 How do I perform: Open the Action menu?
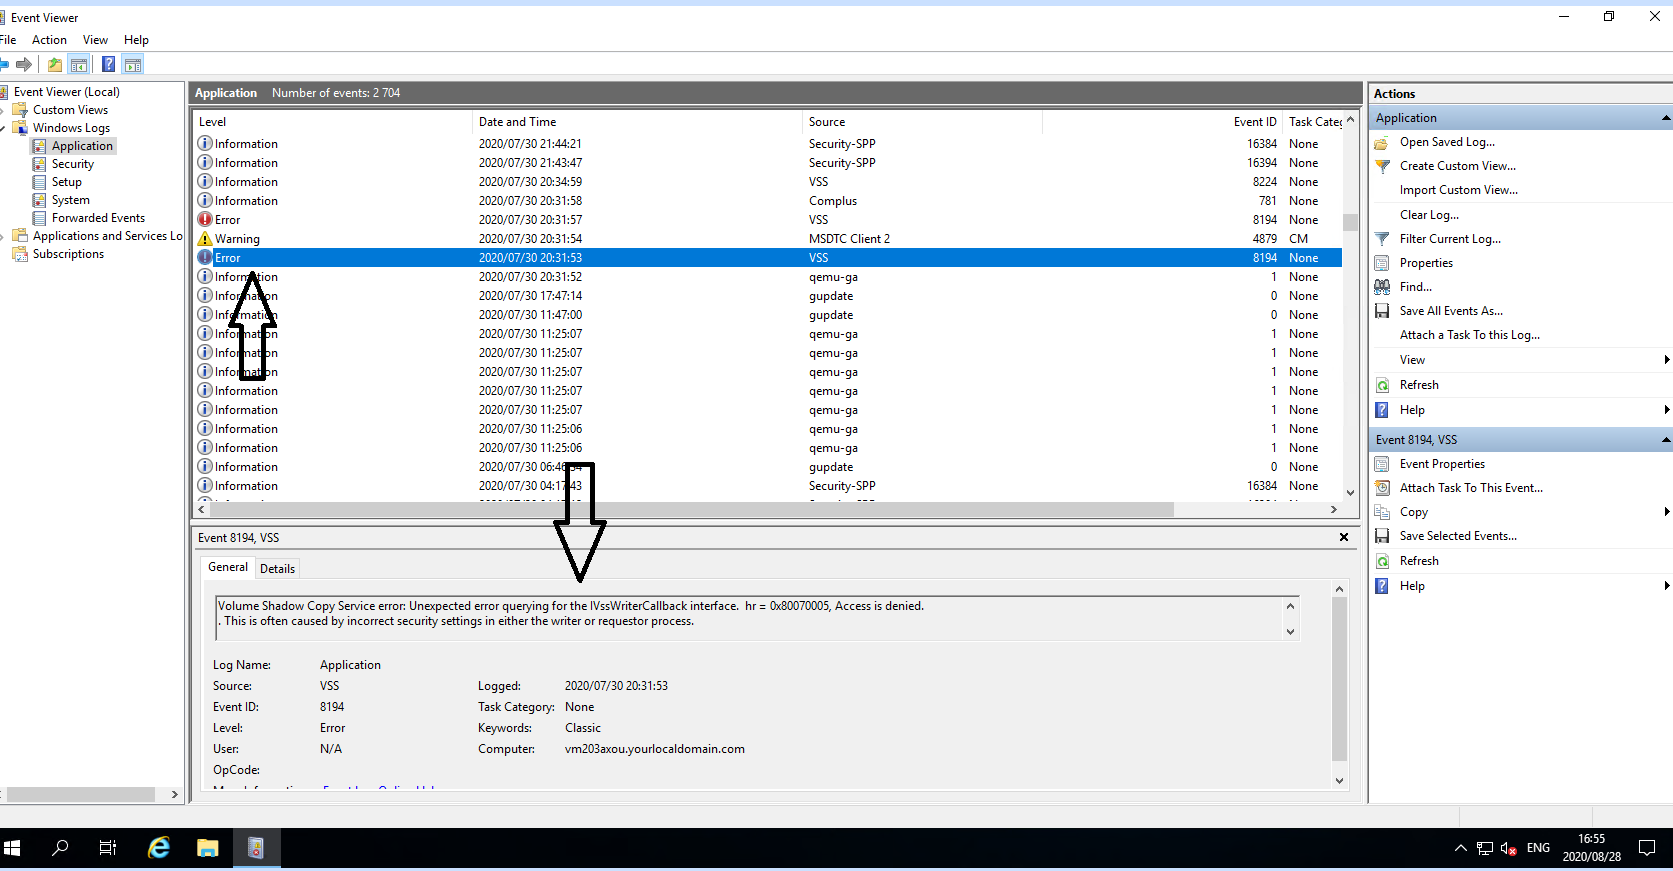tap(49, 40)
